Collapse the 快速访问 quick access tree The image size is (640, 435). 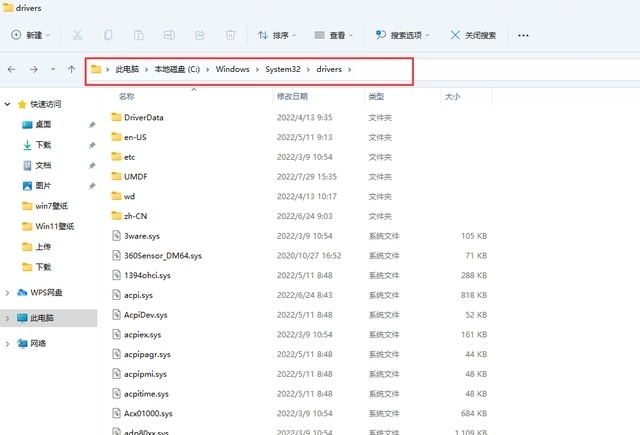click(x=9, y=104)
